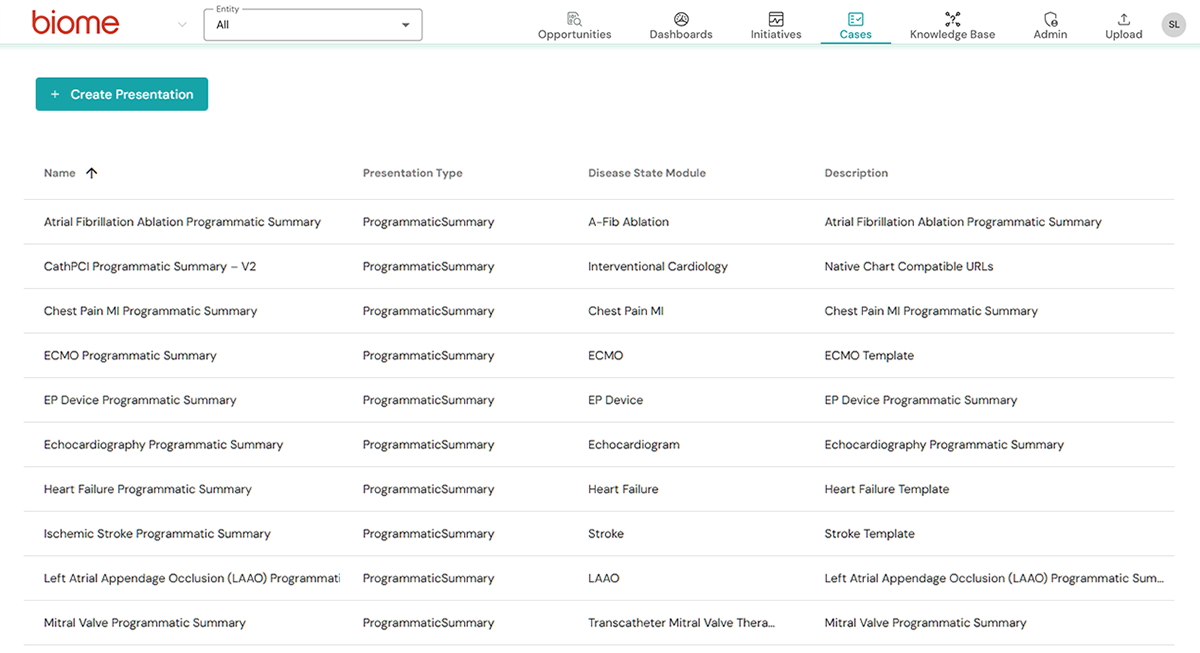The image size is (1200, 653).
Task: Toggle Name column sort arrow
Action: 92,173
